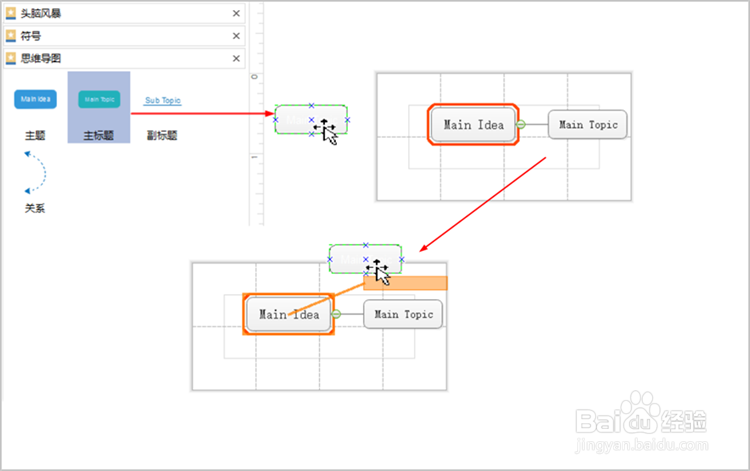Click the 头脑风暴 library icon
Image resolution: width=750 pixels, height=471 pixels.
point(11,13)
